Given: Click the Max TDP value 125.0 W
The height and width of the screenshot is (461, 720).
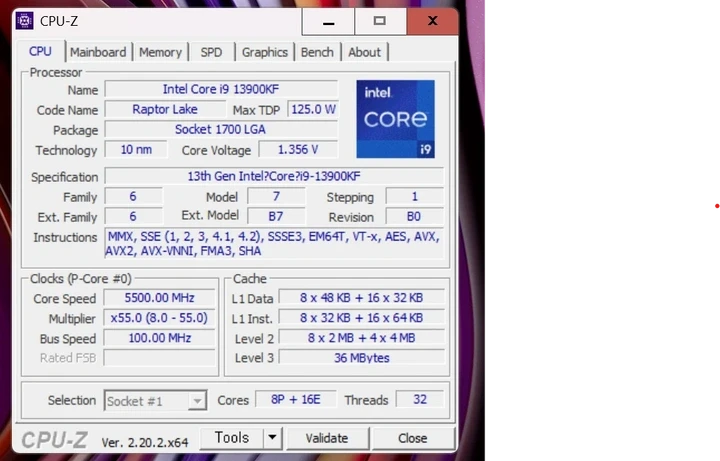Looking at the screenshot, I should pyautogui.click(x=313, y=109).
